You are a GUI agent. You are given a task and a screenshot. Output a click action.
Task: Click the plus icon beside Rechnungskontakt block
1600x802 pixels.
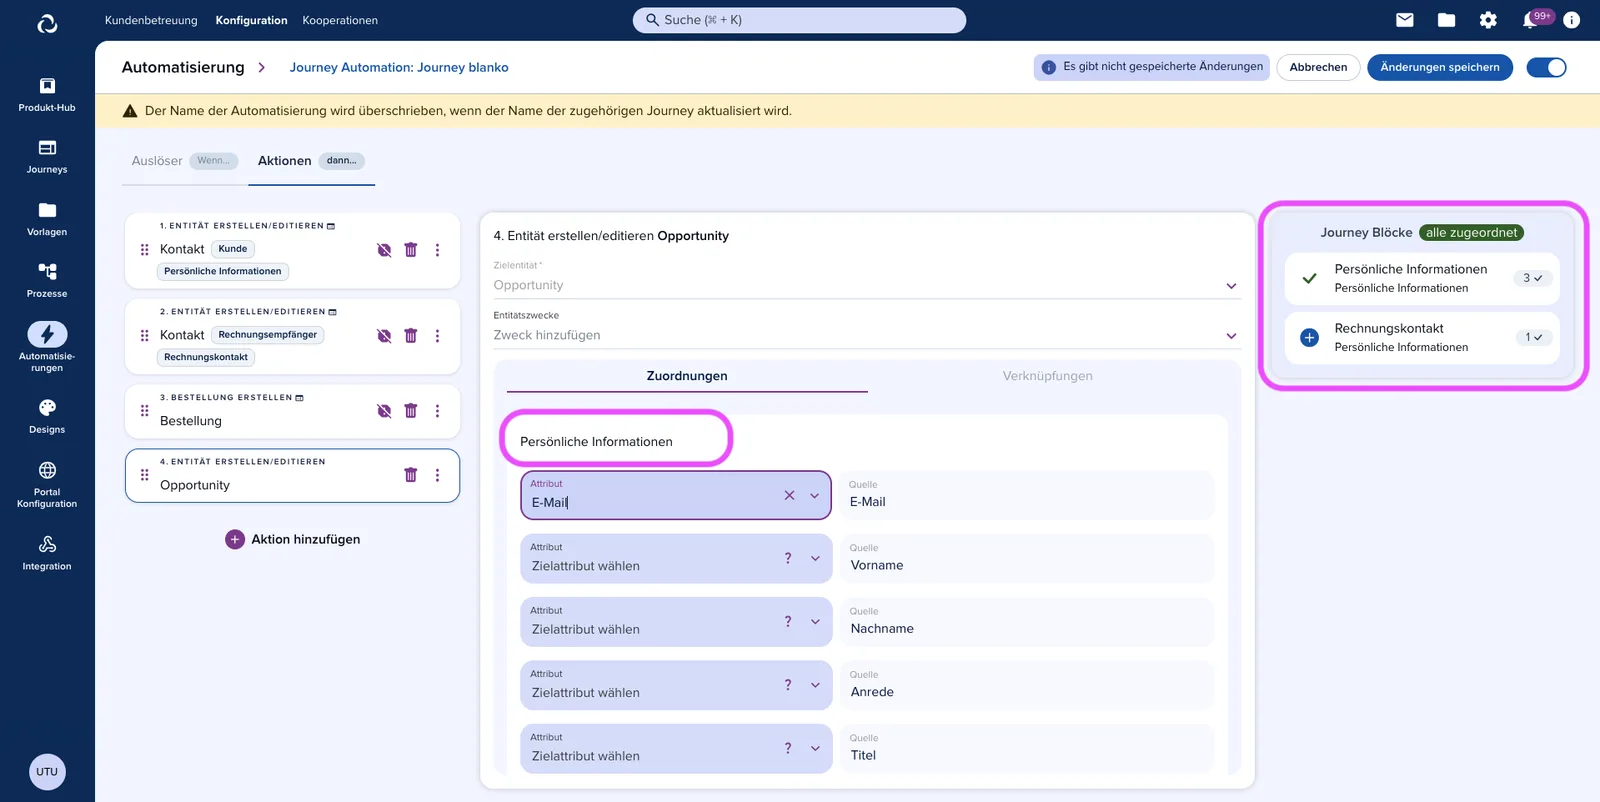(1309, 338)
